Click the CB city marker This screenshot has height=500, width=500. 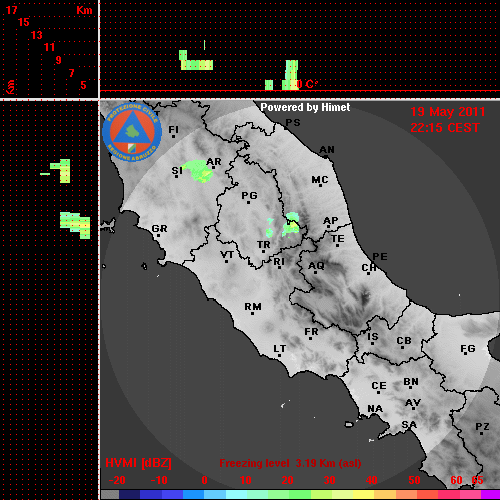coord(402,347)
